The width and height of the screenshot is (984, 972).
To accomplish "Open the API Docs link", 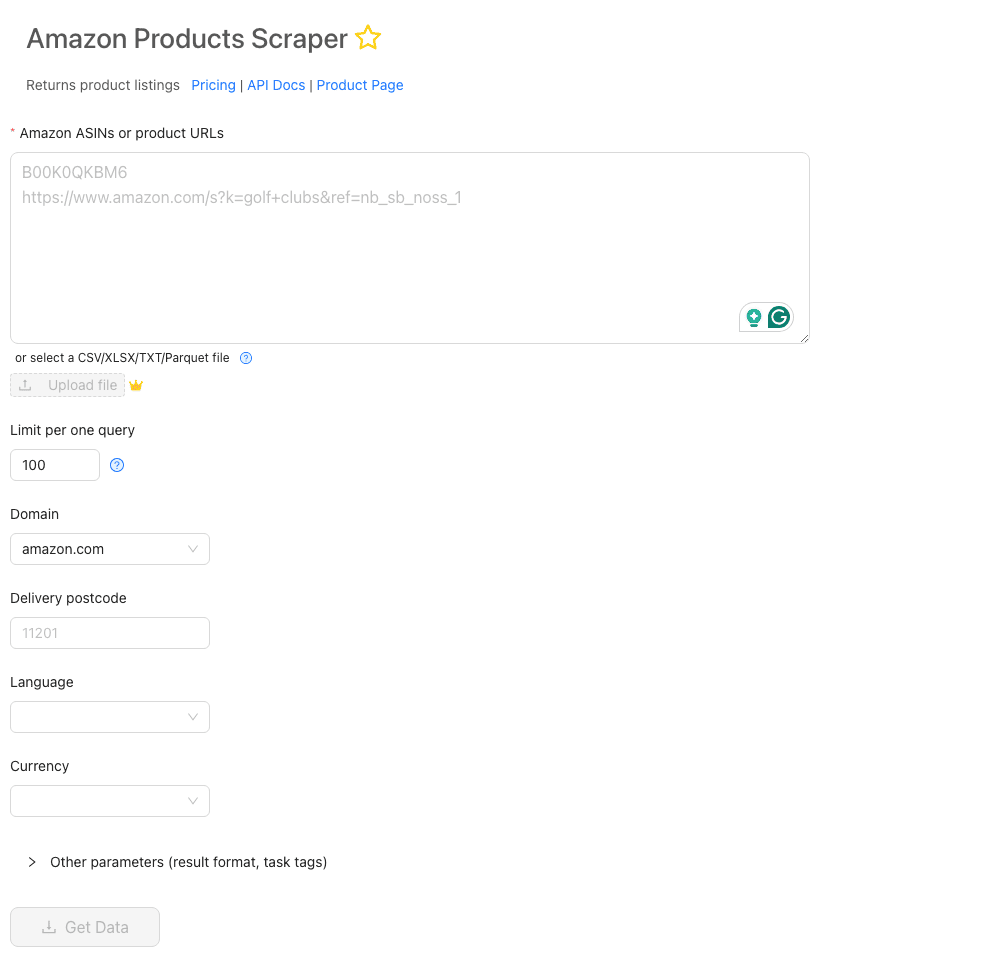I will click(x=276, y=85).
